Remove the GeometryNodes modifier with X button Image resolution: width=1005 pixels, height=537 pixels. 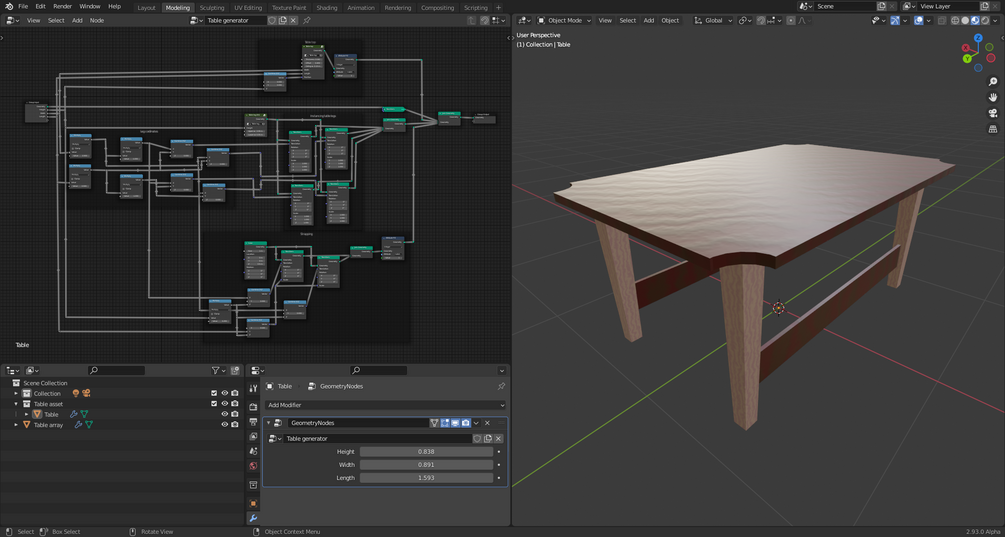coord(487,423)
